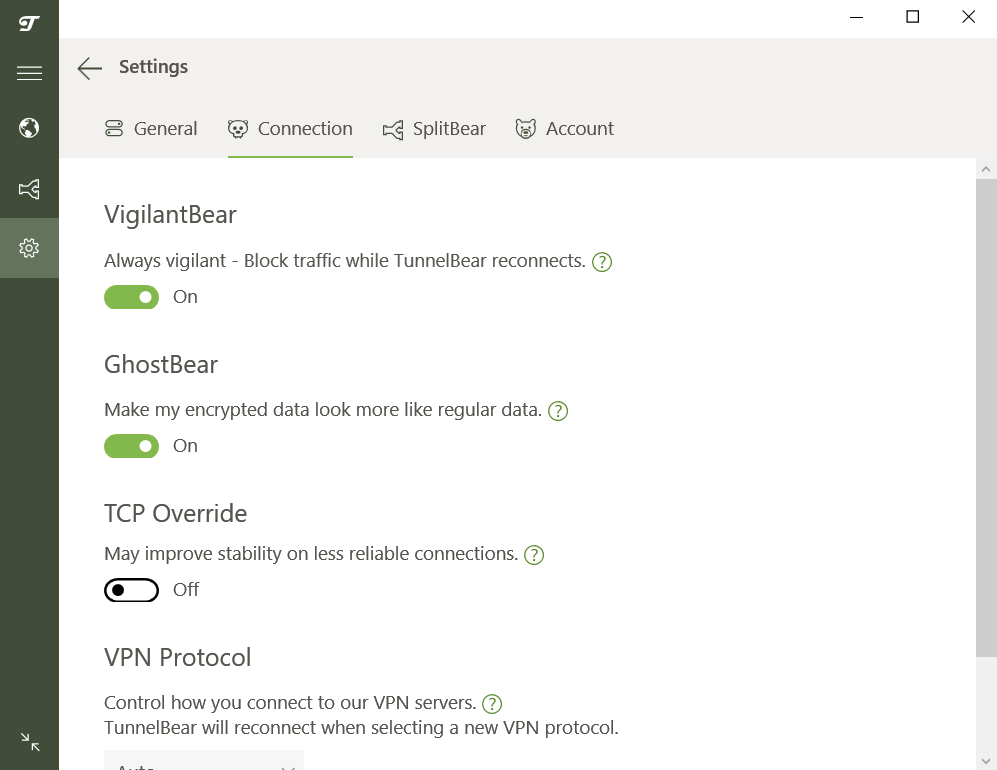Switch to the SplitBear tab
The image size is (997, 770).
[434, 129]
